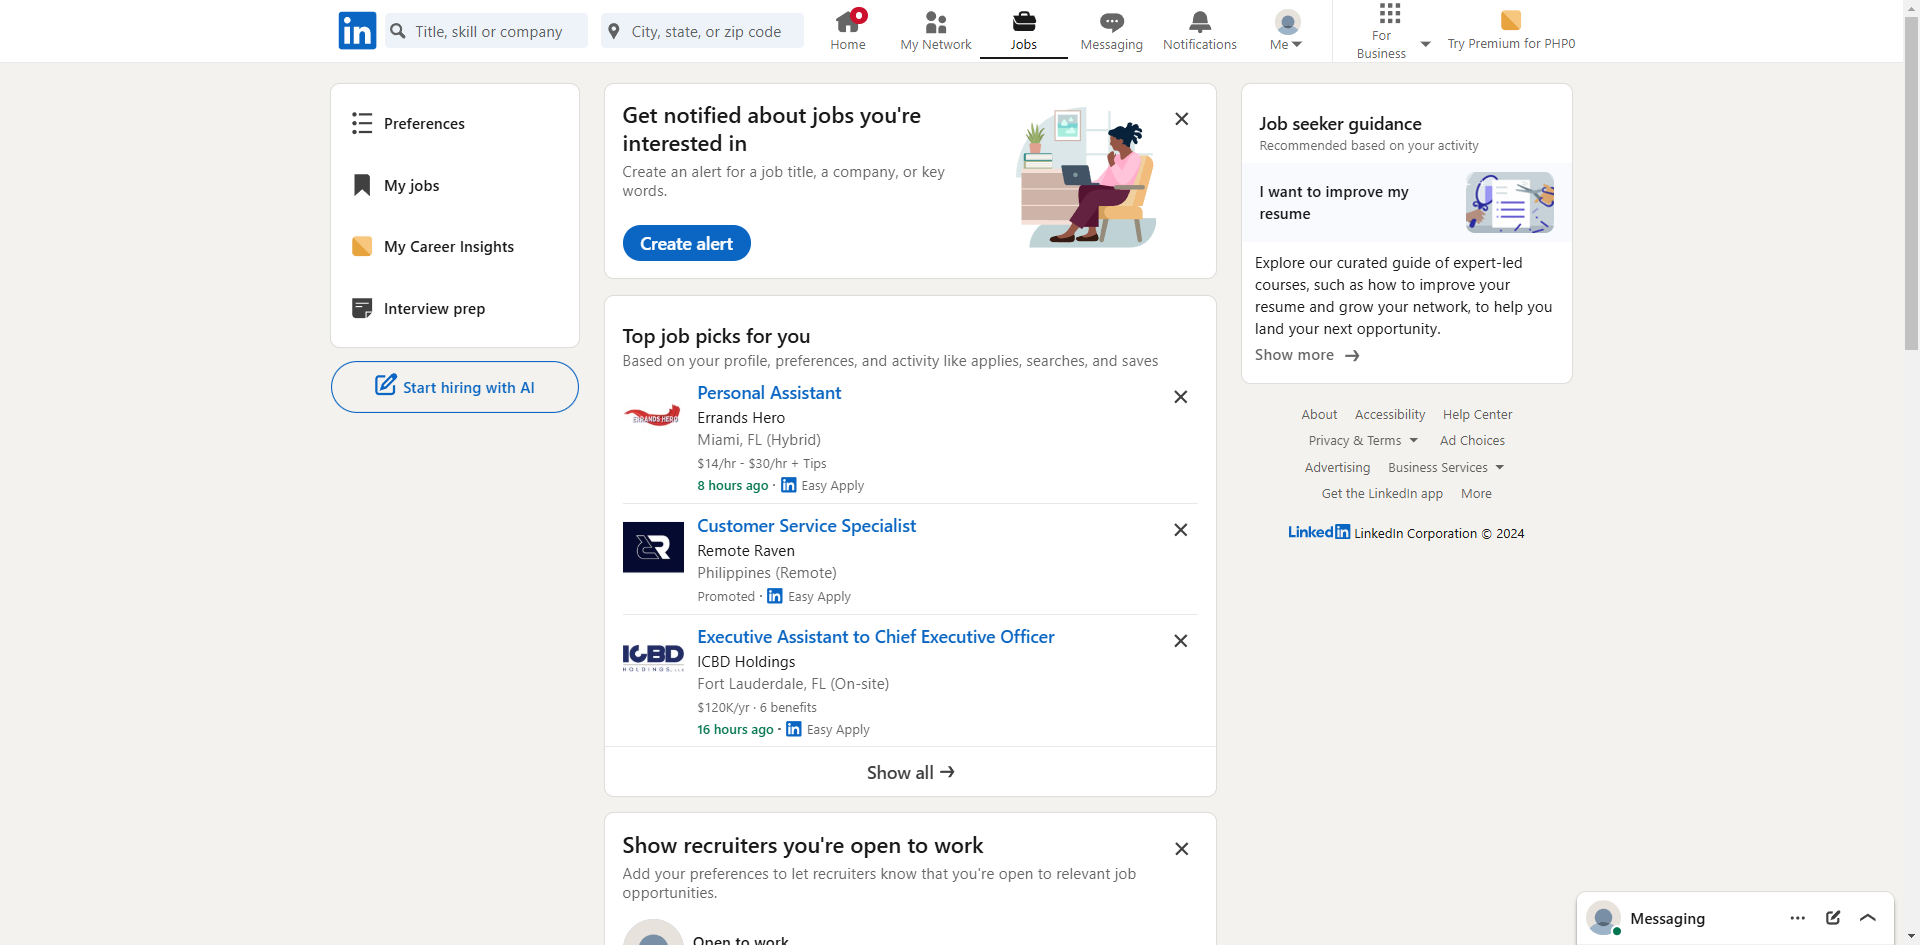The height and width of the screenshot is (945, 1920).
Task: Click the Create alert button
Action: (686, 244)
